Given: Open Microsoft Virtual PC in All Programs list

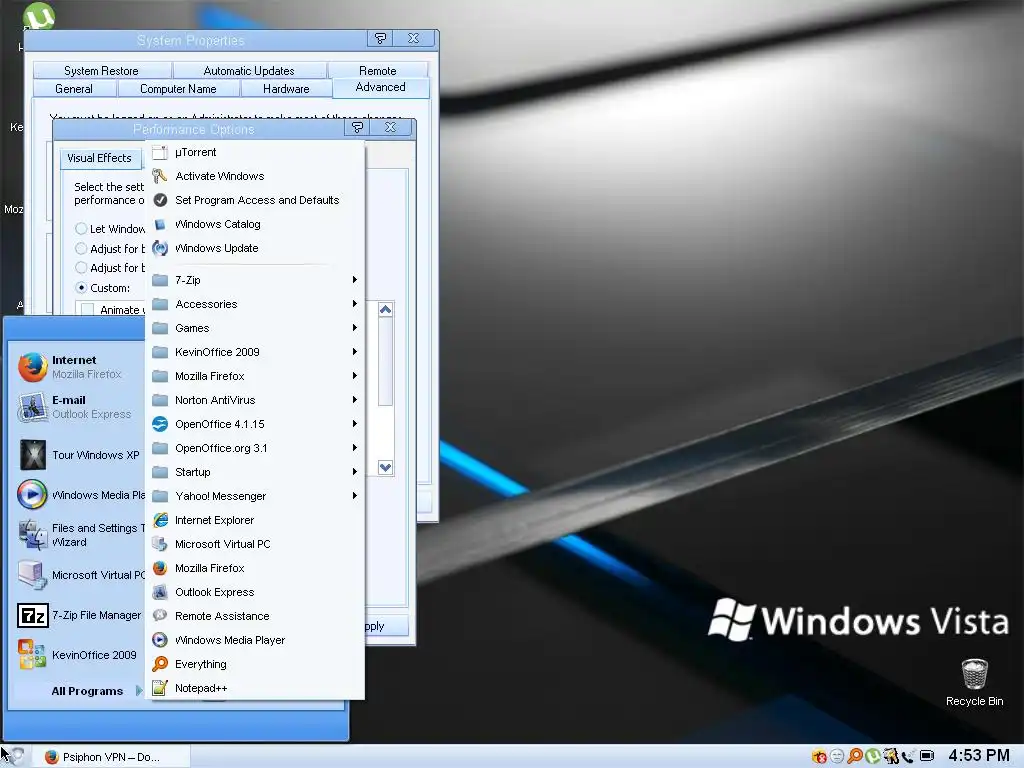Looking at the screenshot, I should 255,544.
